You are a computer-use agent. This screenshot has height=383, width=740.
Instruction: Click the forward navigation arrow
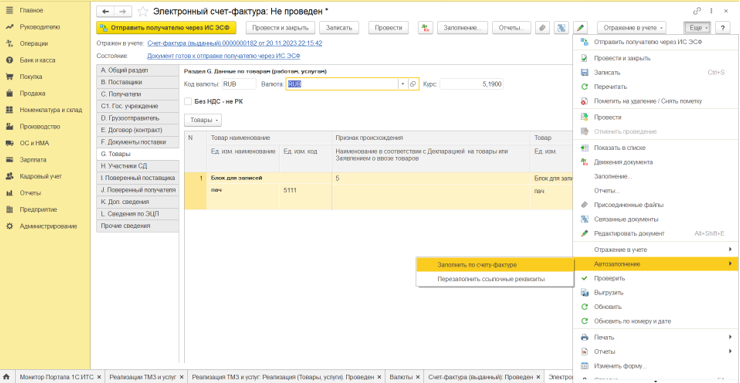click(x=123, y=10)
